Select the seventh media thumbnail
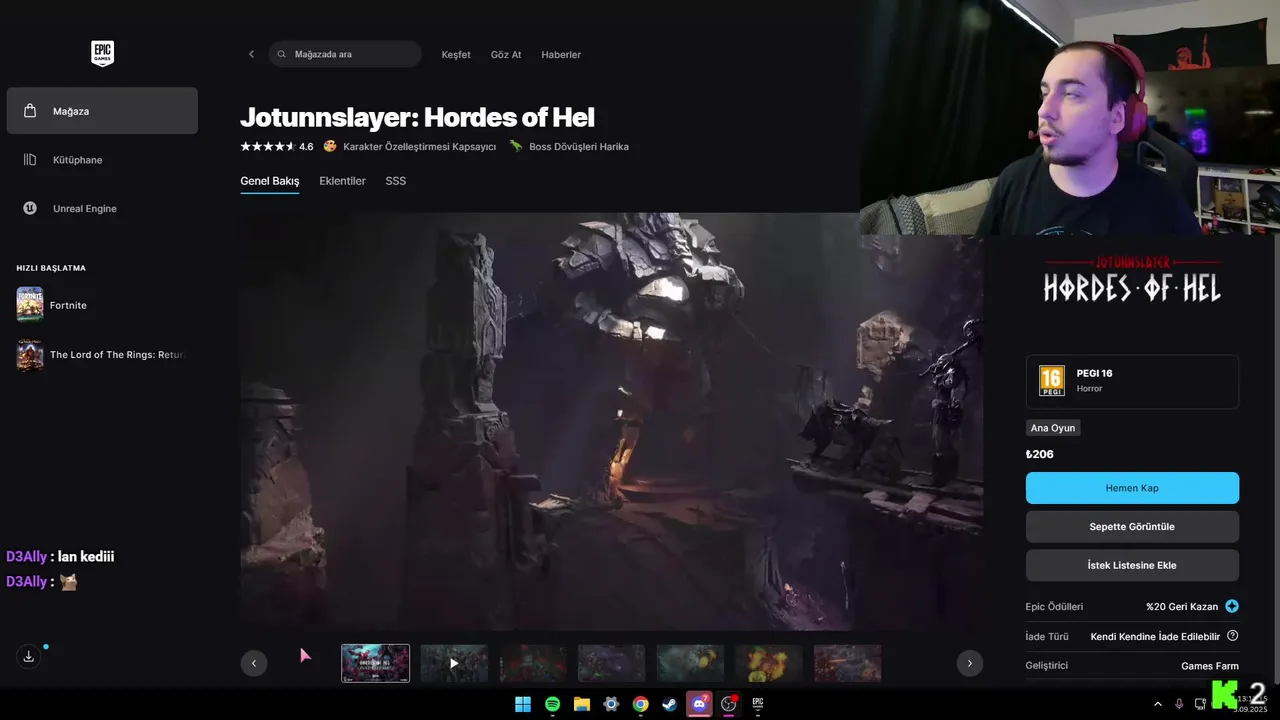 point(848,663)
